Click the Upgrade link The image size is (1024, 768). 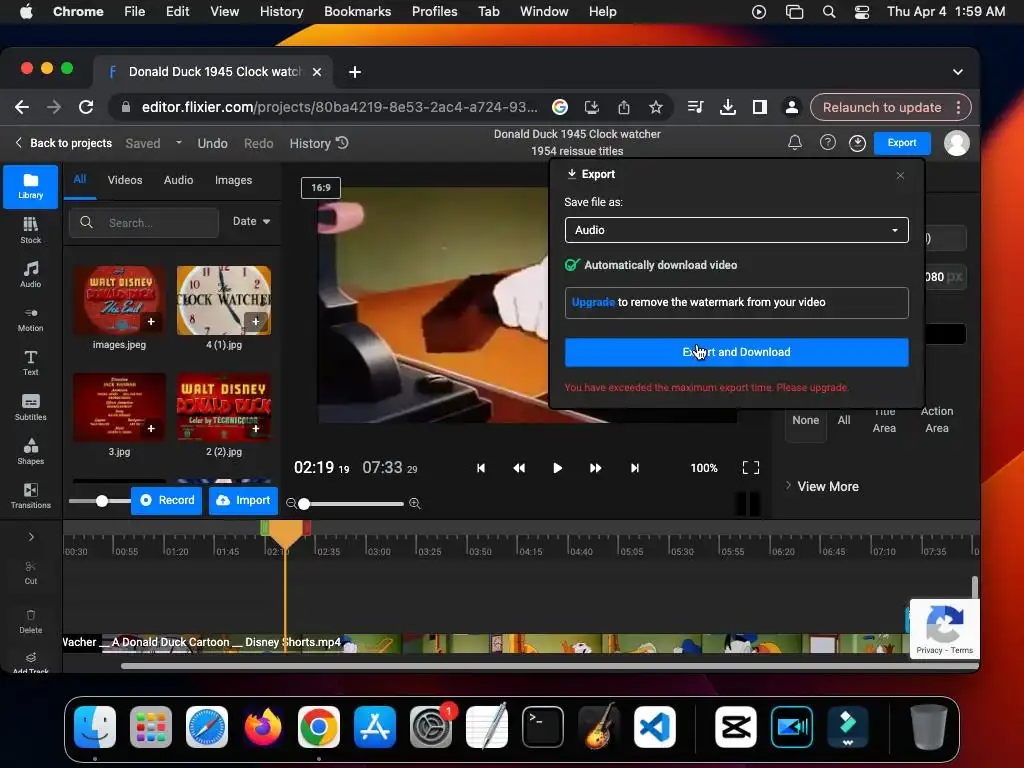click(593, 302)
